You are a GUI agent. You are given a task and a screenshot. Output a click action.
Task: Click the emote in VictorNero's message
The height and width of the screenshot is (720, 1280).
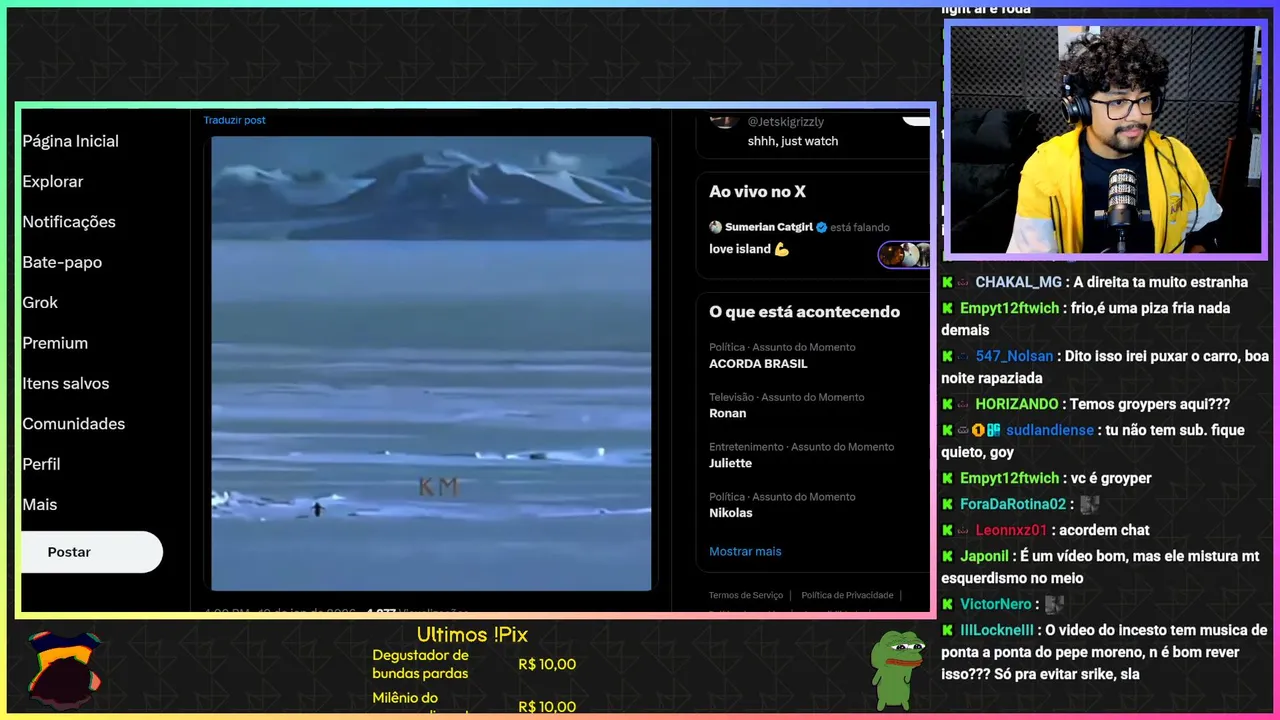coord(1054,605)
